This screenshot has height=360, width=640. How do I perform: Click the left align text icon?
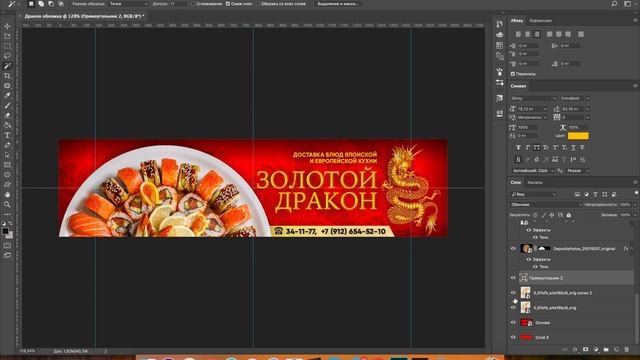click(518, 34)
